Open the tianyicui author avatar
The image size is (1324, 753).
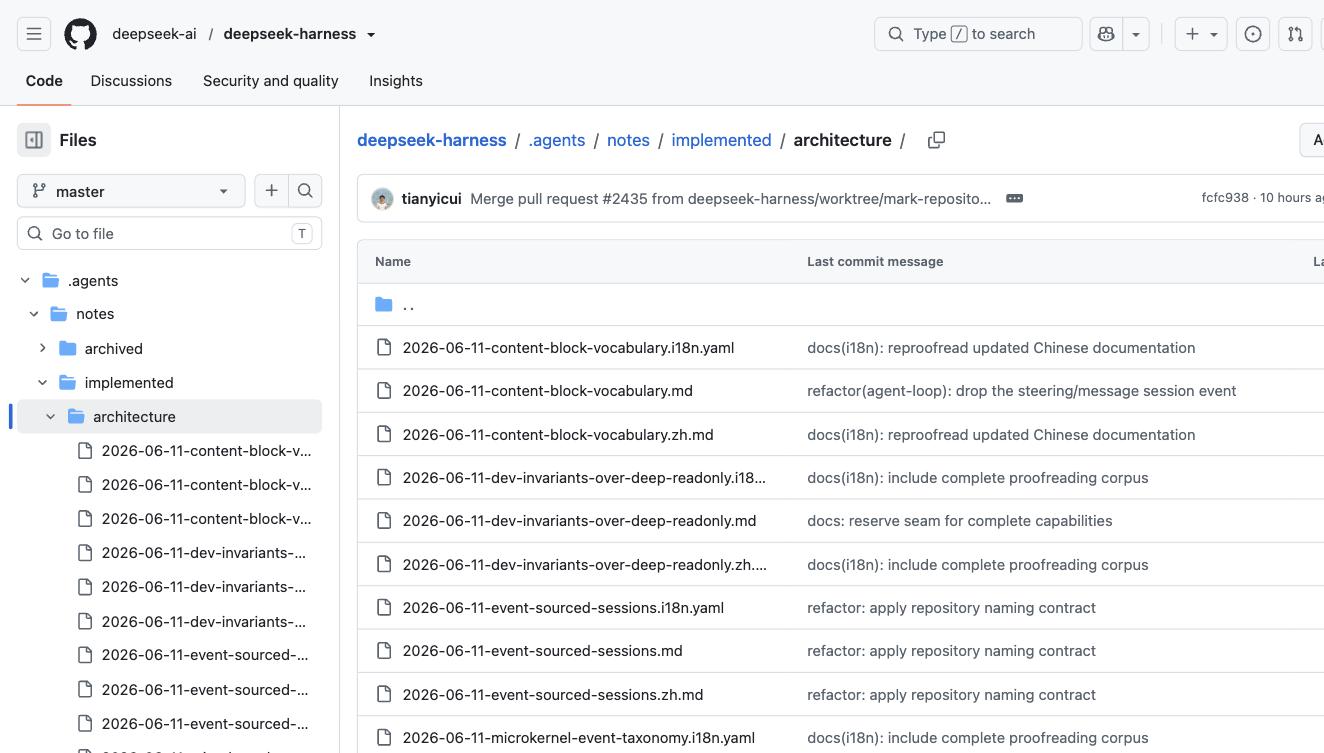pos(382,199)
